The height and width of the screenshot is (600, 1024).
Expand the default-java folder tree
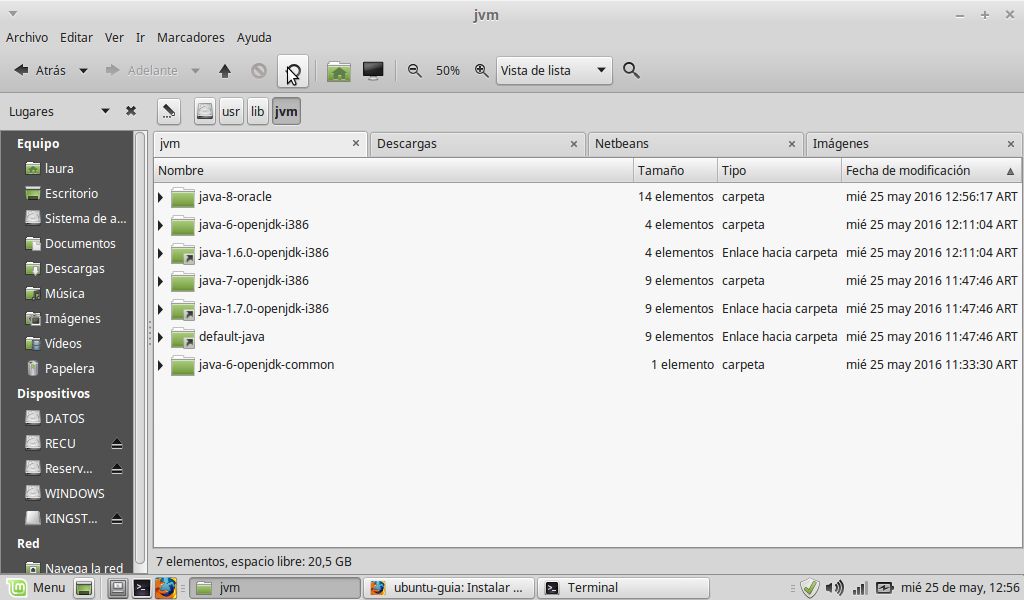160,337
